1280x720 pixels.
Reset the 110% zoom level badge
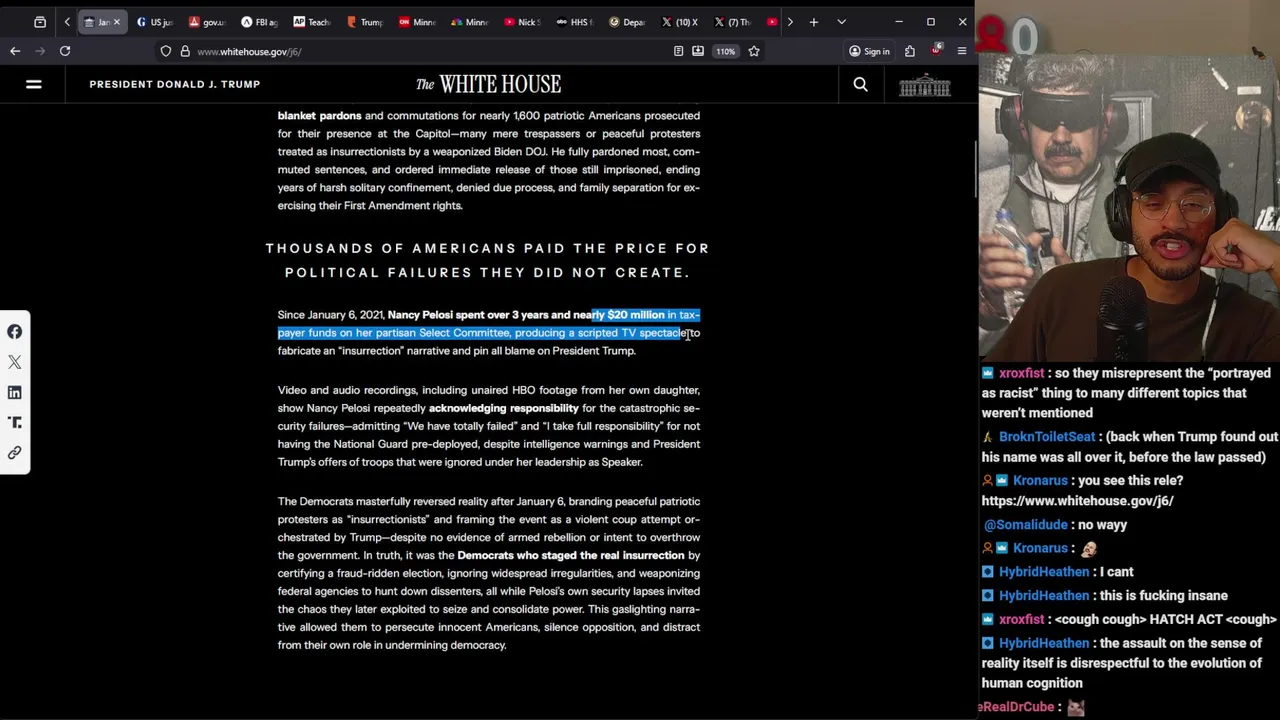(x=725, y=51)
